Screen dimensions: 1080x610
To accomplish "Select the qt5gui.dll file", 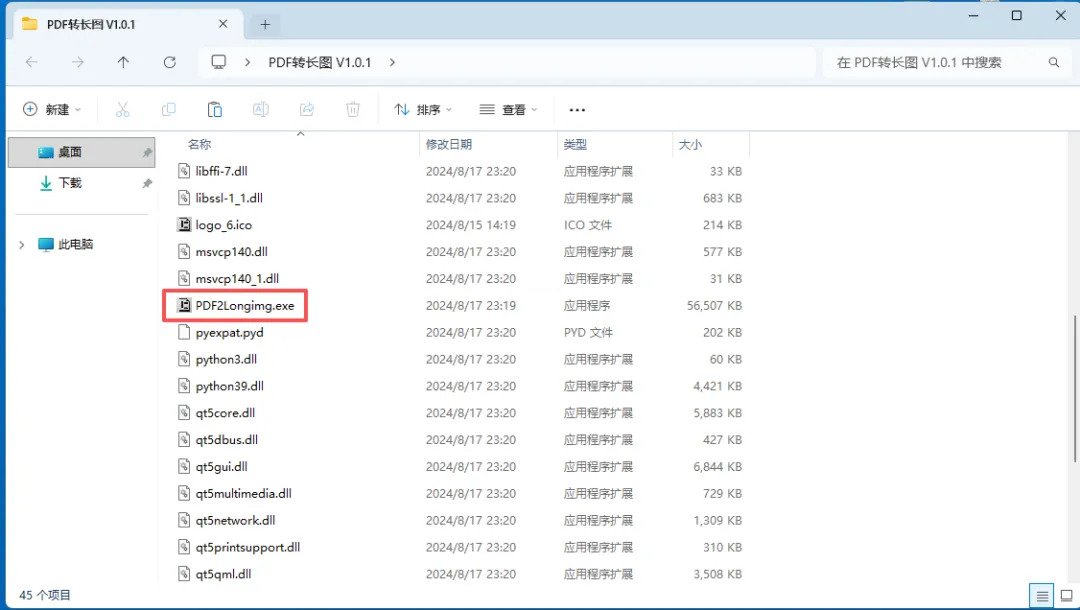I will click(x=221, y=466).
